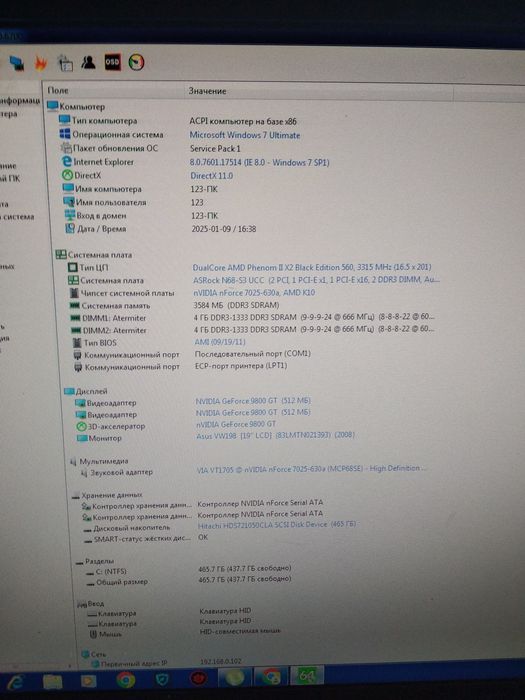The height and width of the screenshot is (700, 525).
Task: Open the Asus VW198 monitor link
Action: [x=275, y=435]
